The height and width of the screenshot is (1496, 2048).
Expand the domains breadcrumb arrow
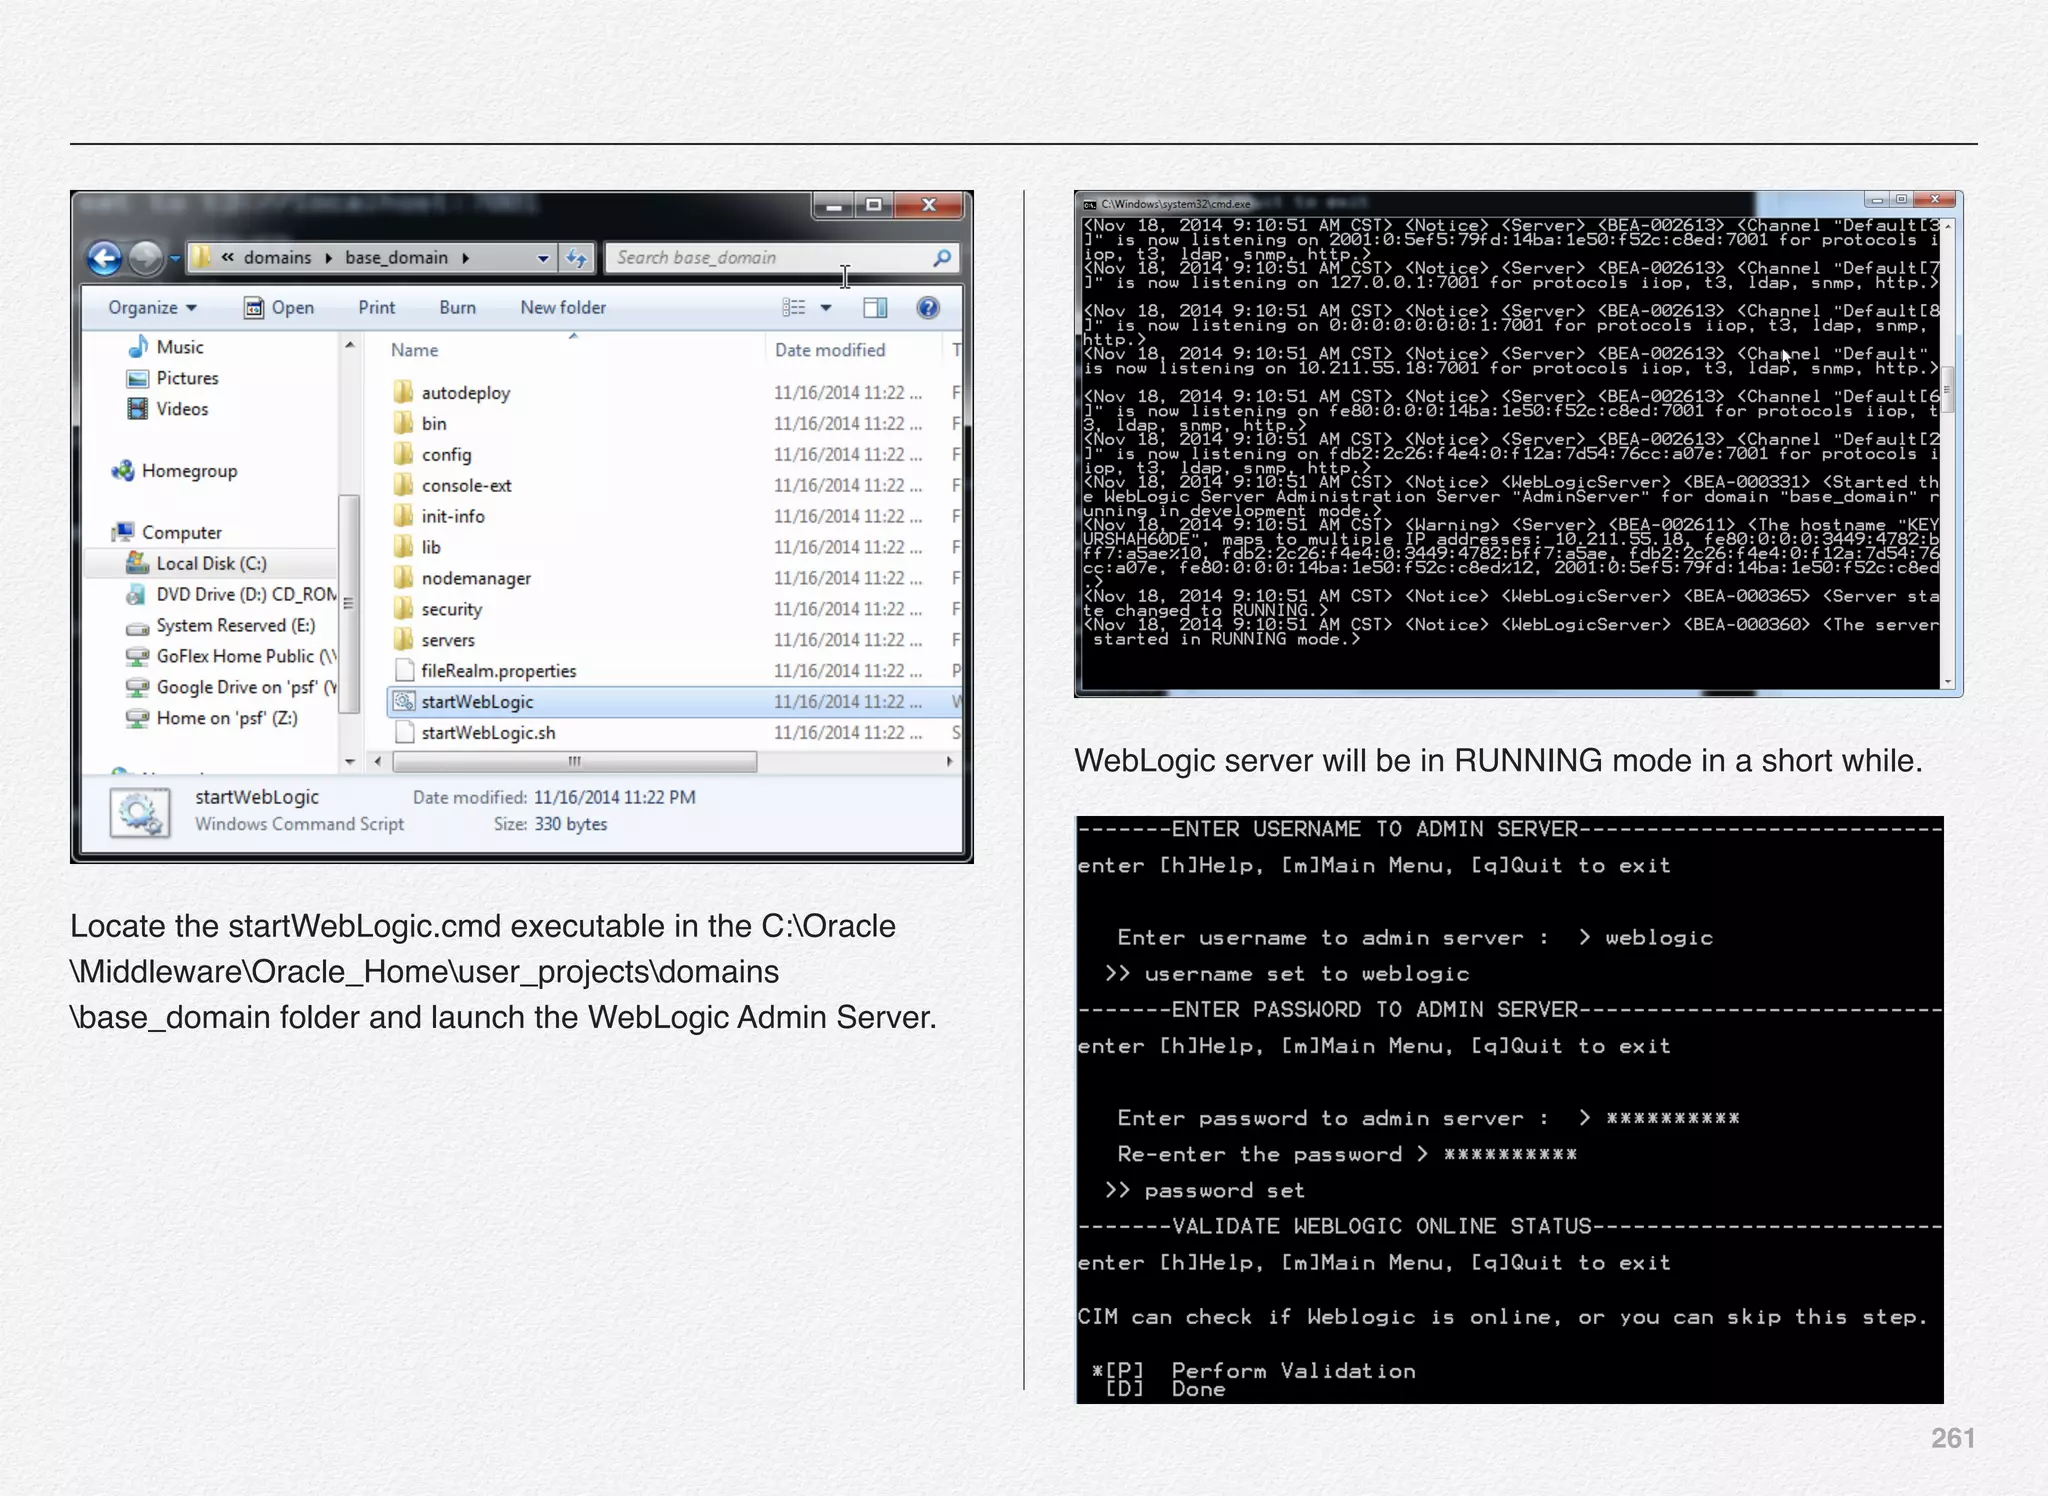(328, 258)
